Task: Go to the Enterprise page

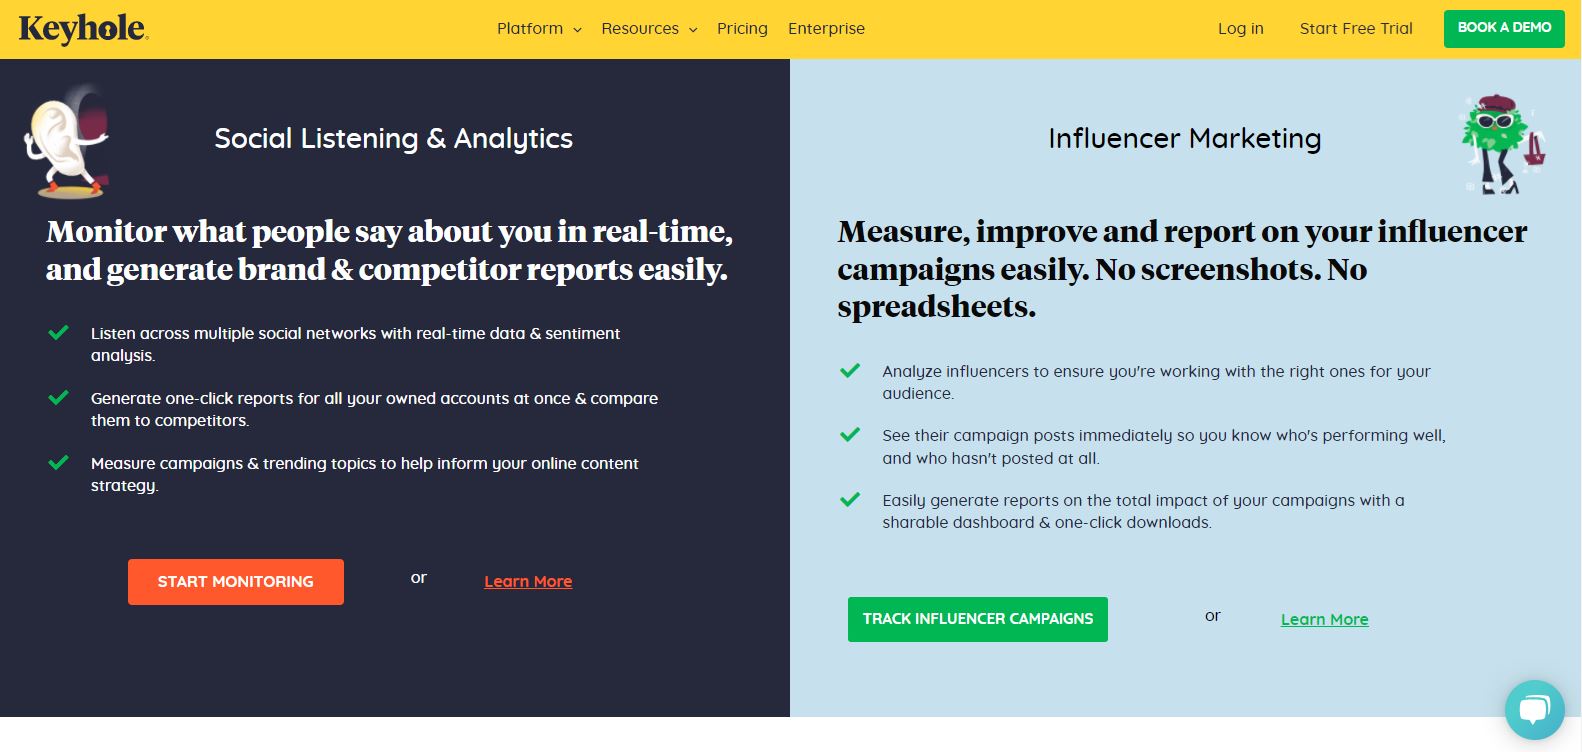Action: click(826, 29)
